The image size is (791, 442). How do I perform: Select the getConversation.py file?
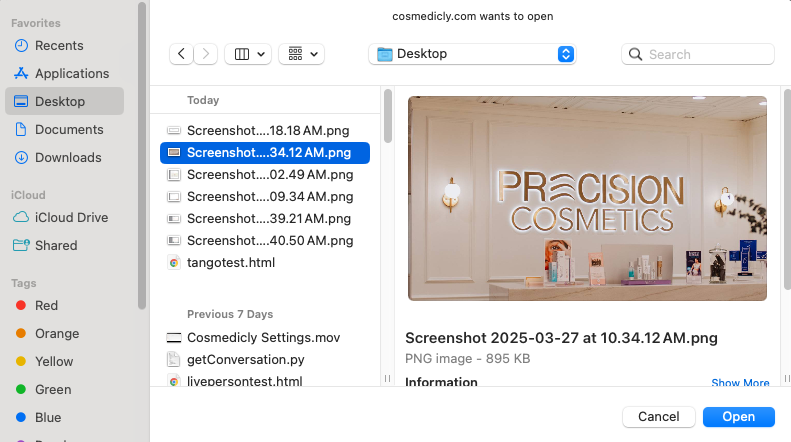coord(265,360)
